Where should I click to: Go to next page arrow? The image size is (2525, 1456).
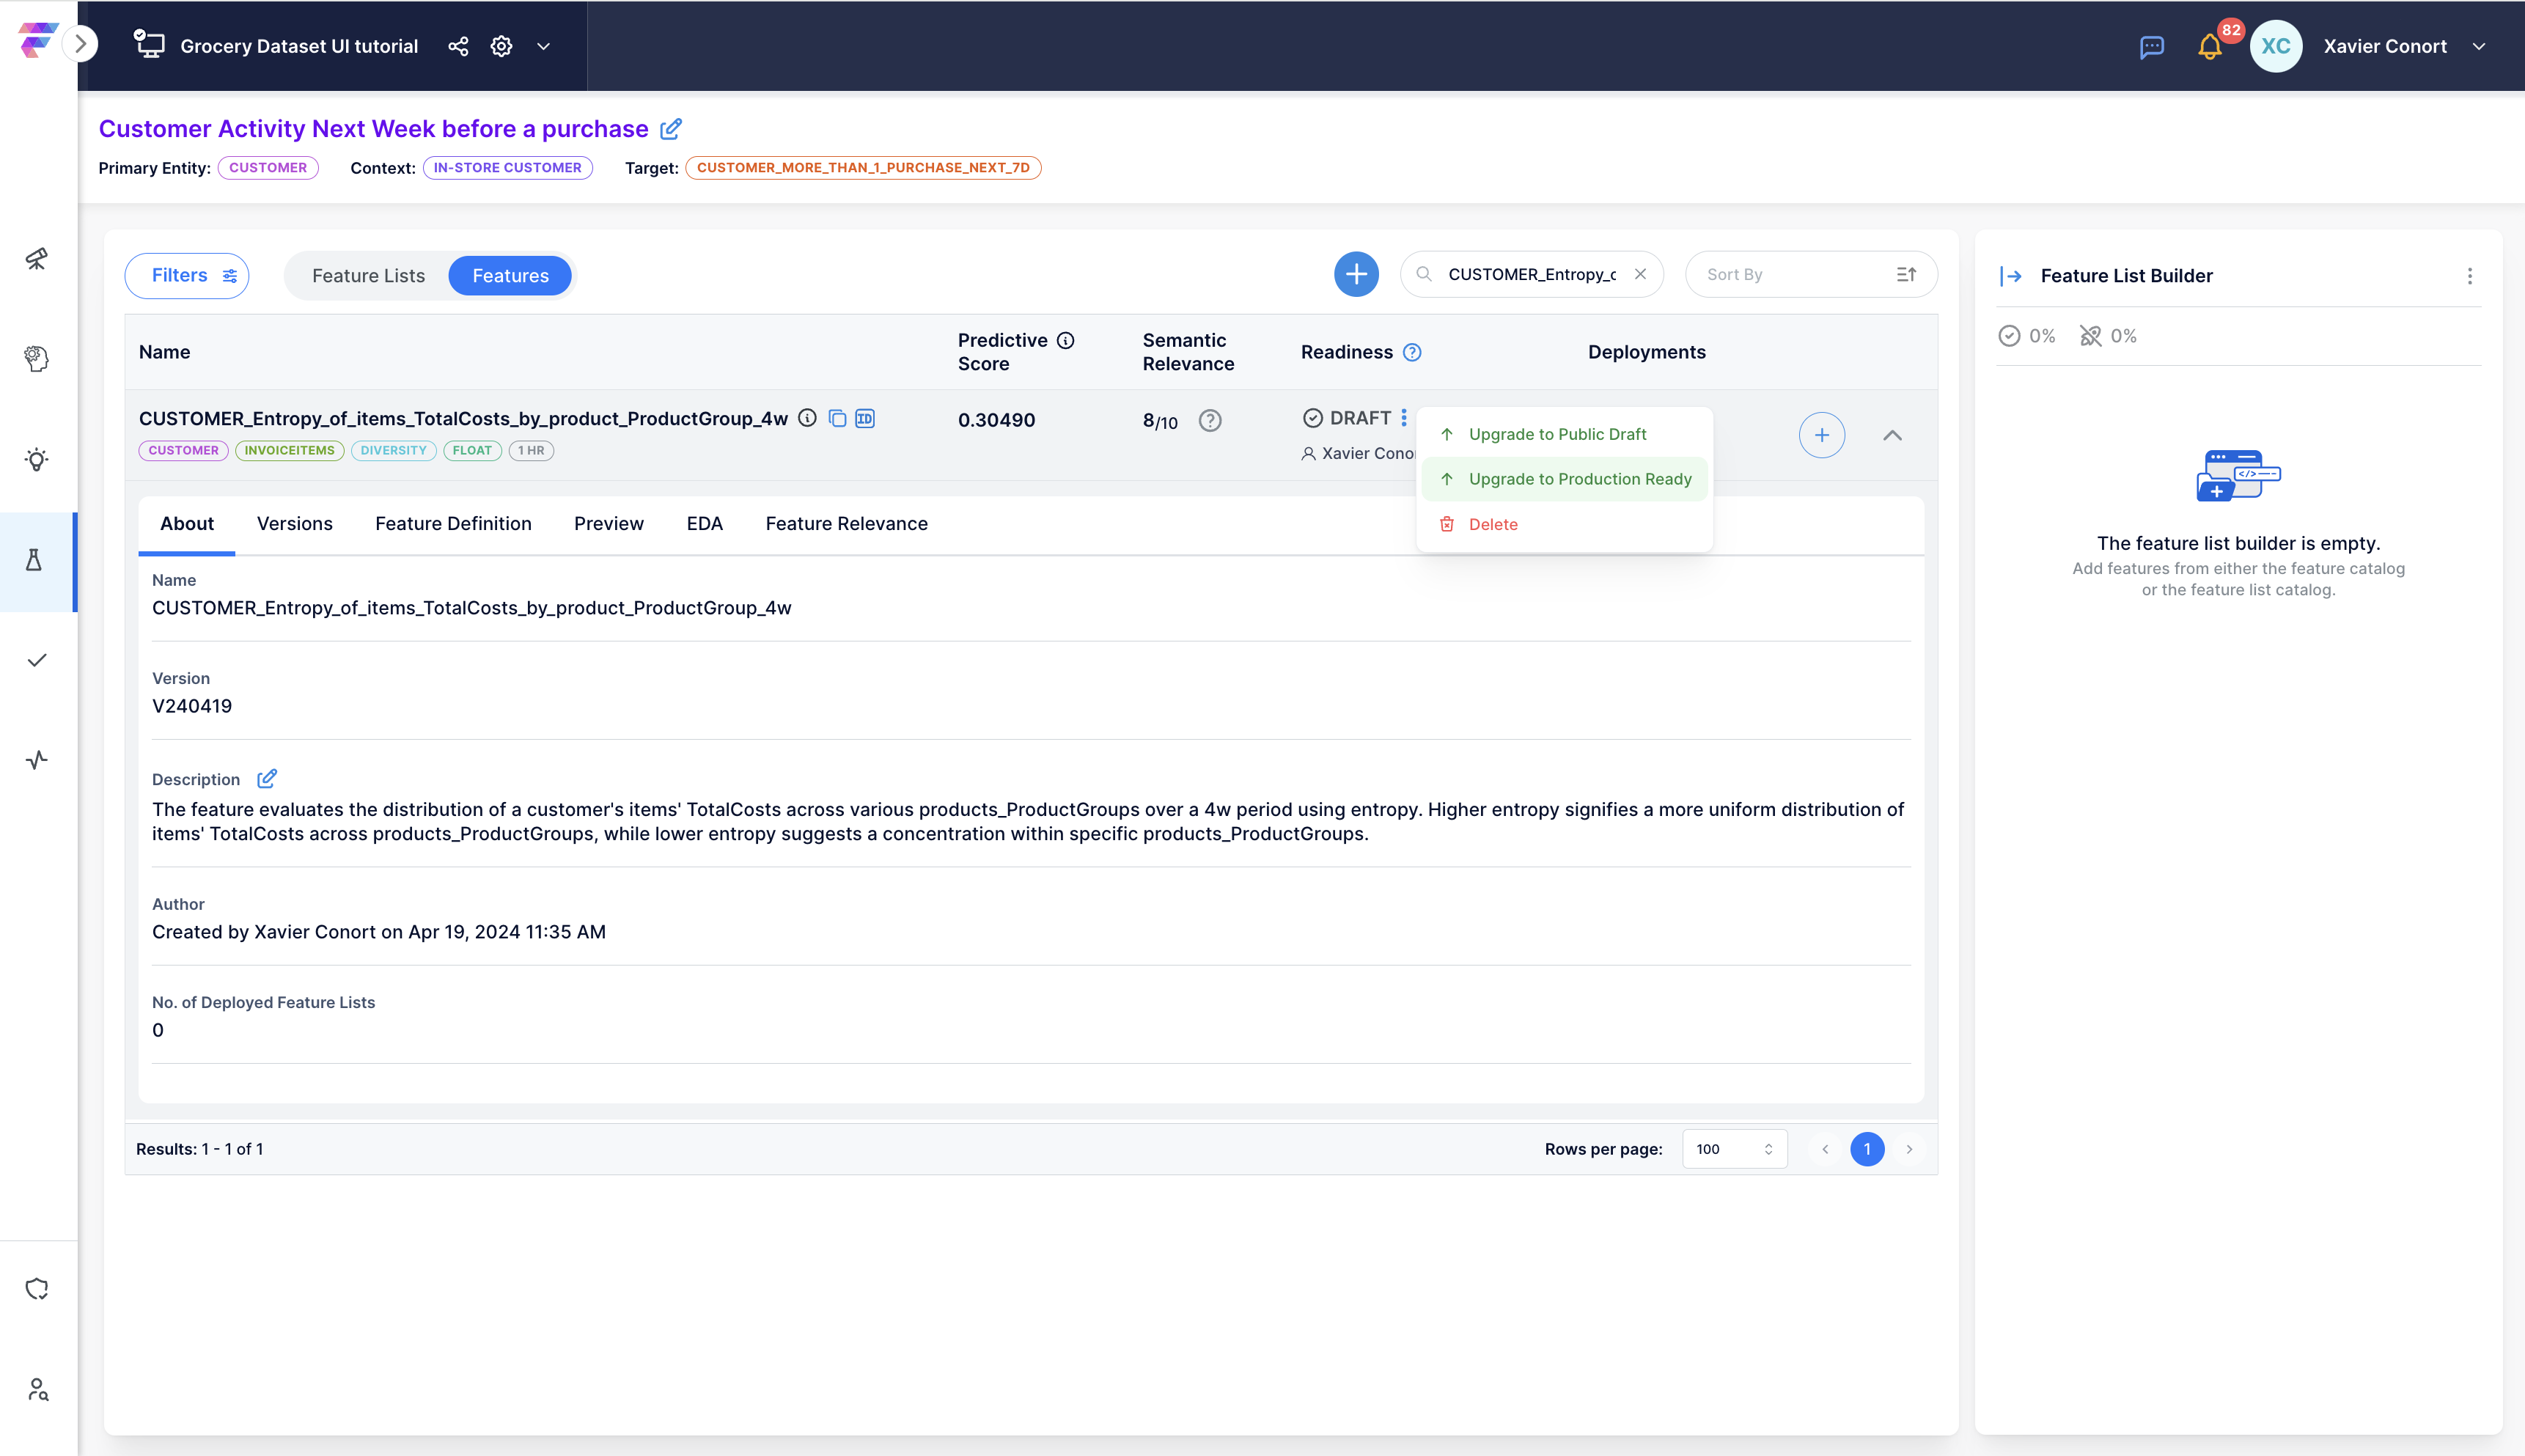coord(1909,1149)
